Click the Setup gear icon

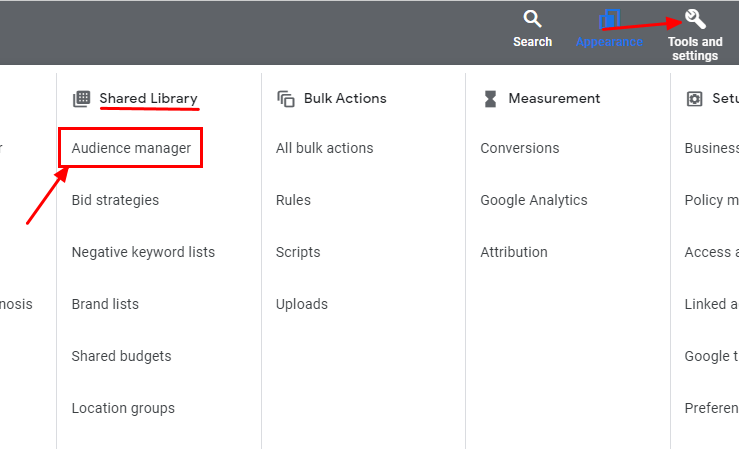tap(694, 99)
